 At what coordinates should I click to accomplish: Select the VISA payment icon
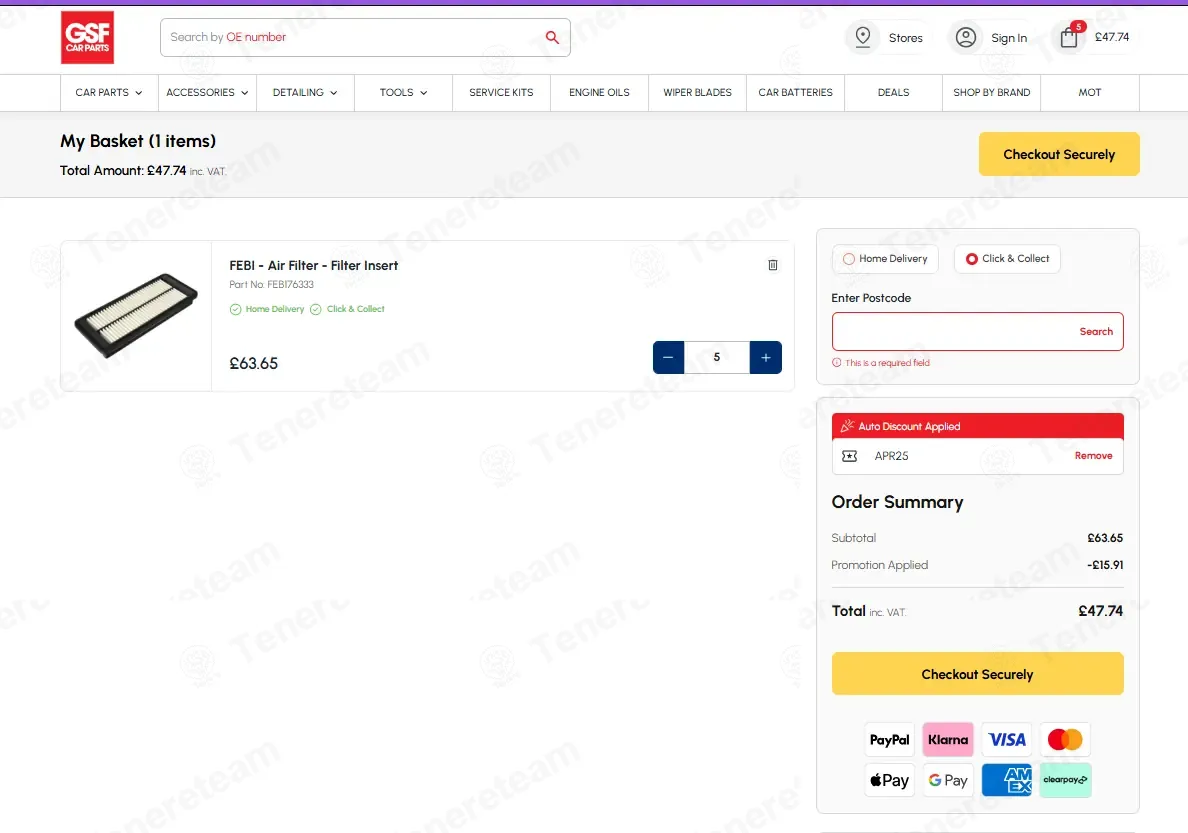(x=1007, y=740)
